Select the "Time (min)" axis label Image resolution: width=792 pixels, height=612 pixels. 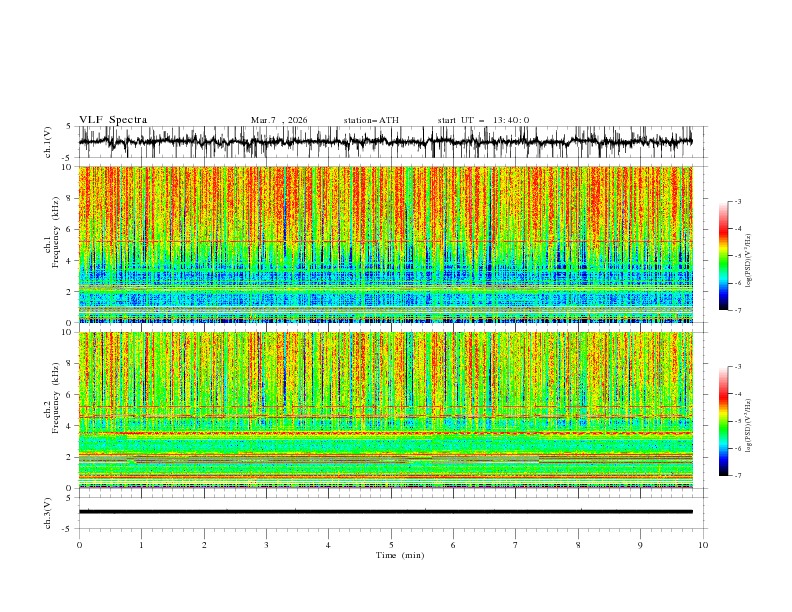click(400, 555)
